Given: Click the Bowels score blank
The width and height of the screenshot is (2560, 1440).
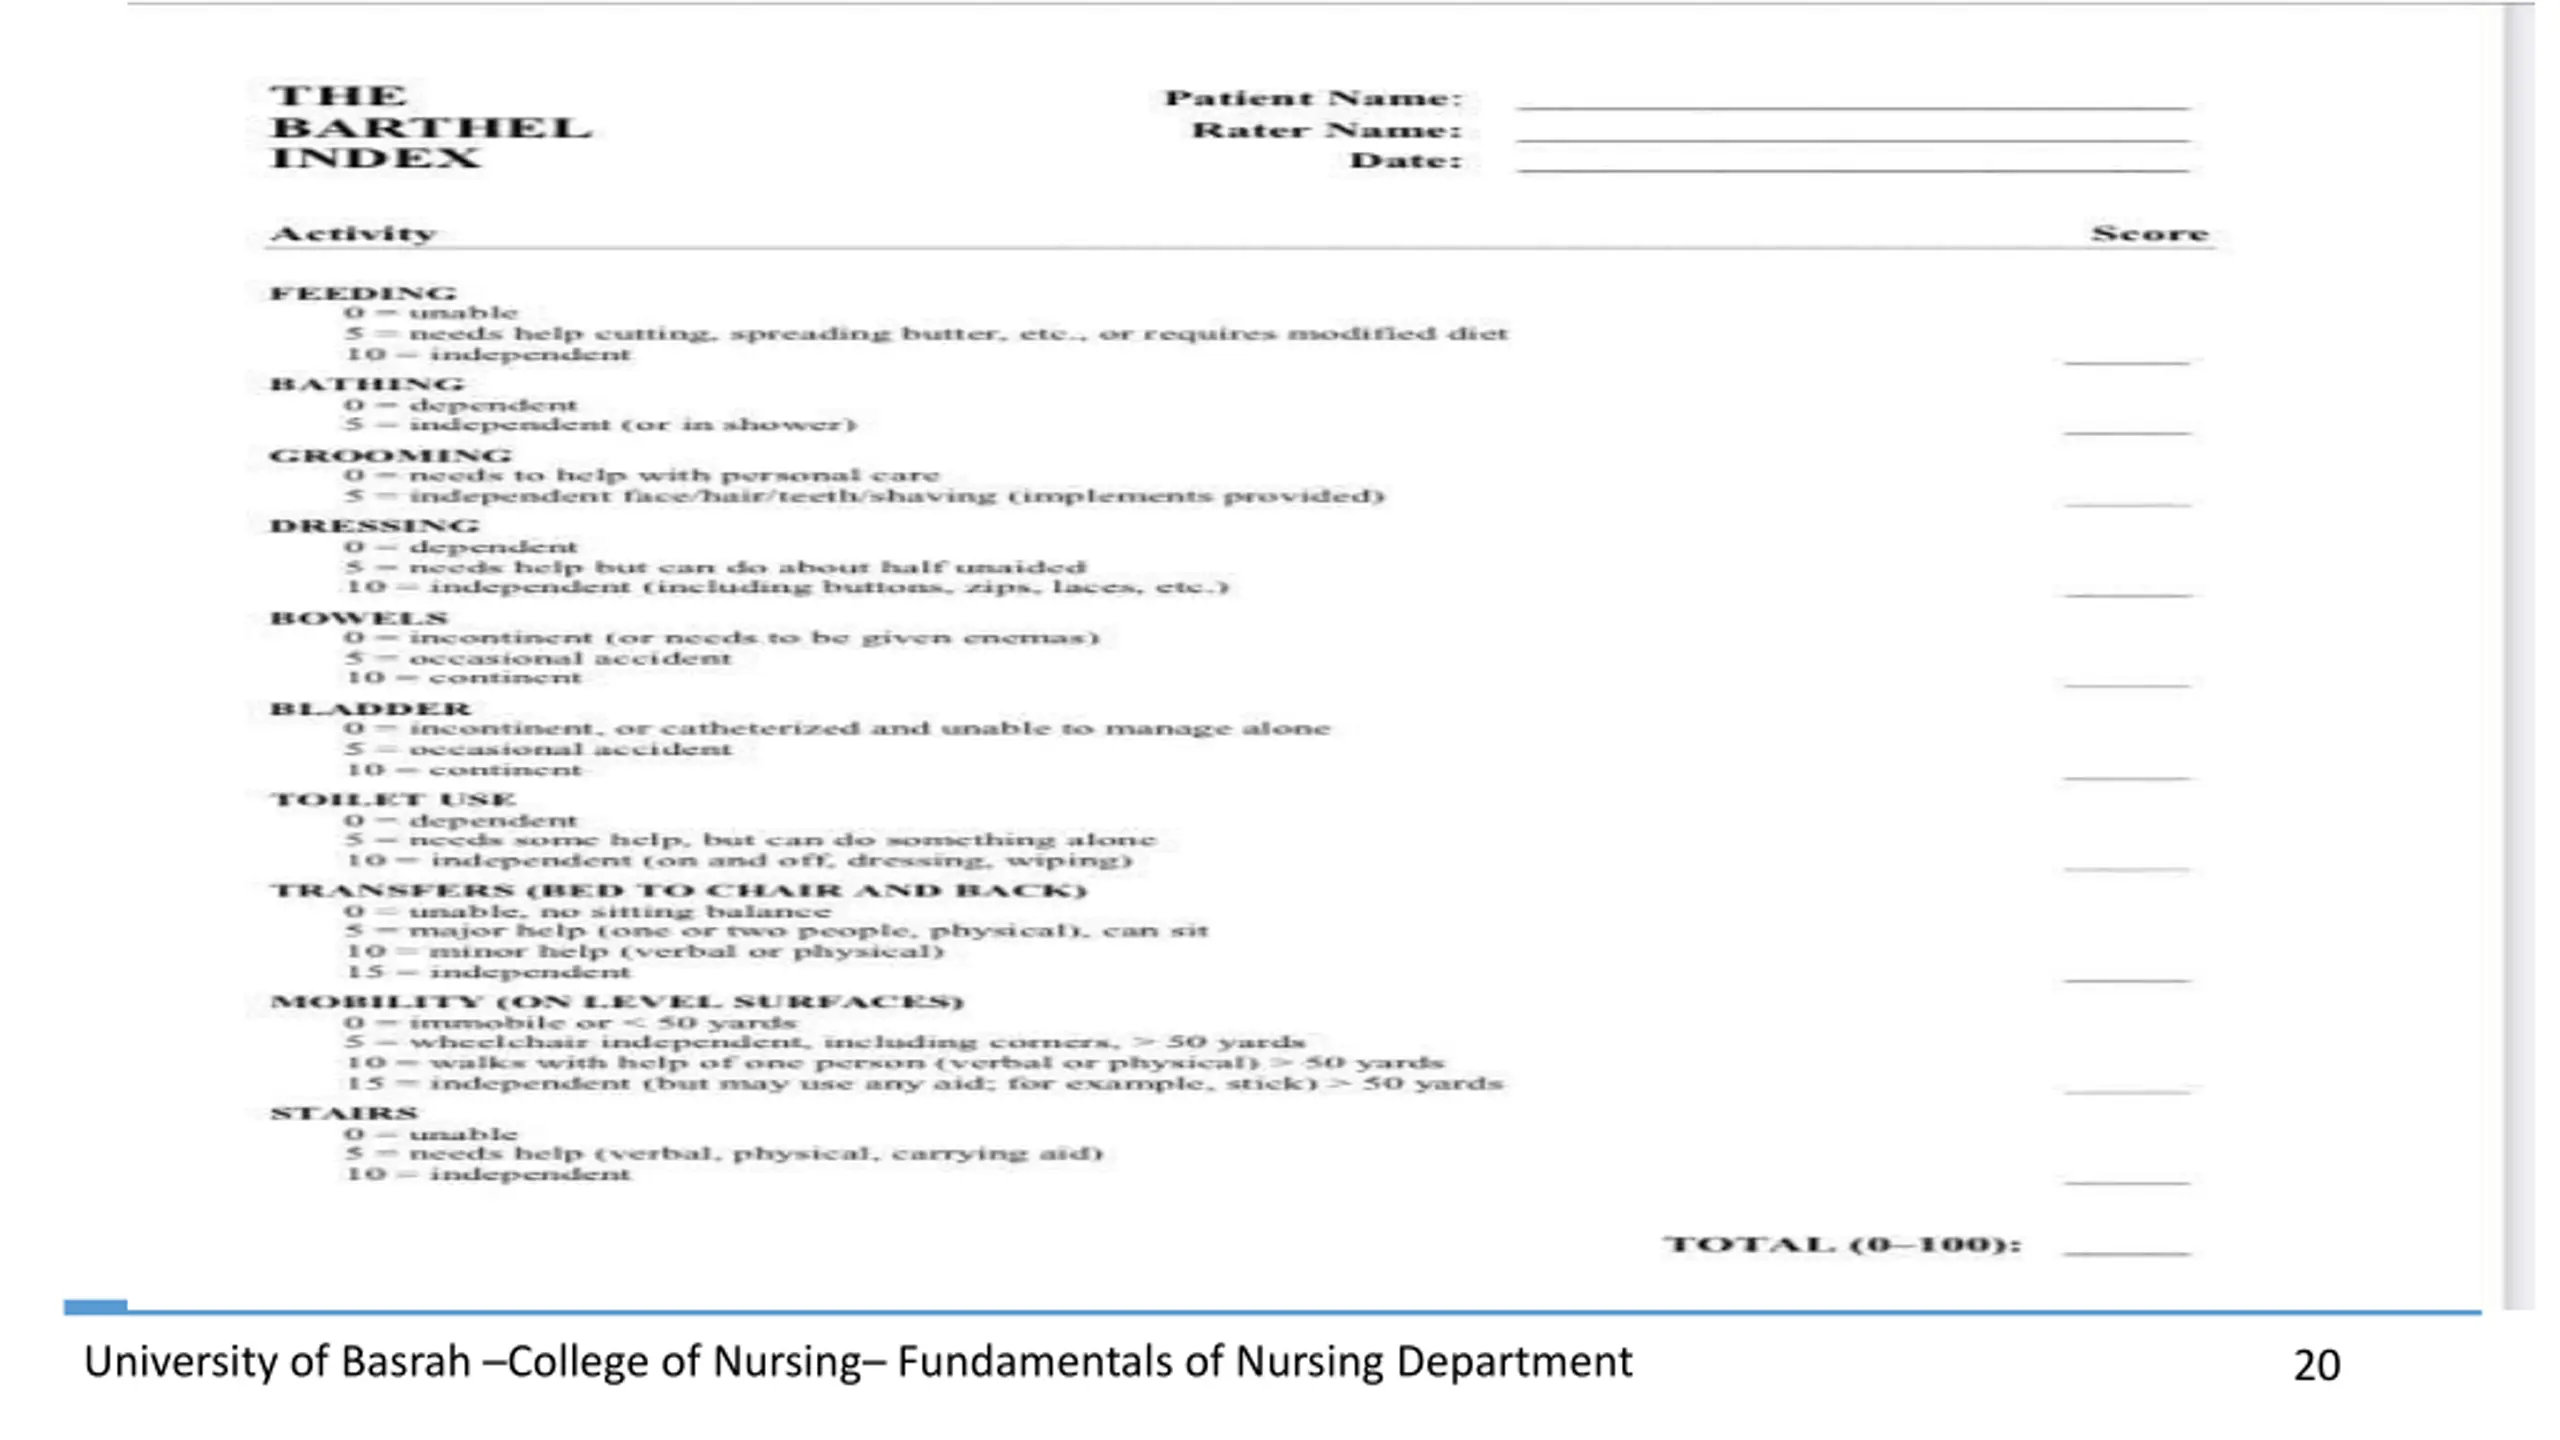Looking at the screenshot, I should click(2127, 685).
